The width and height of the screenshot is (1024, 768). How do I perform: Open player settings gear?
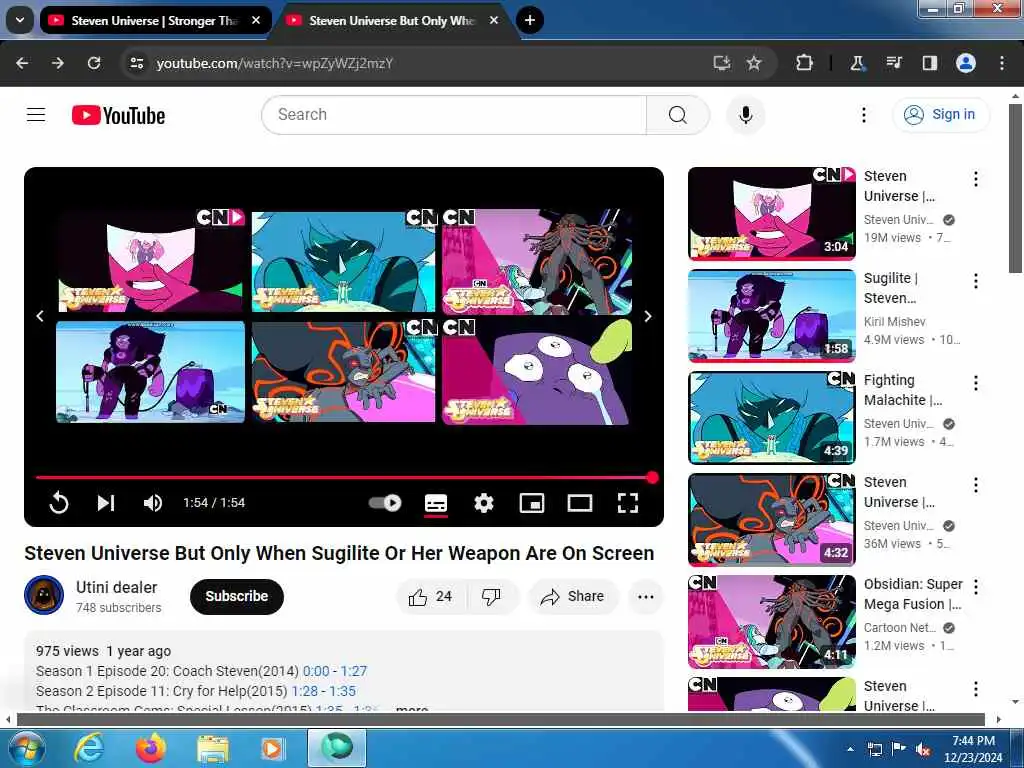[x=483, y=503]
